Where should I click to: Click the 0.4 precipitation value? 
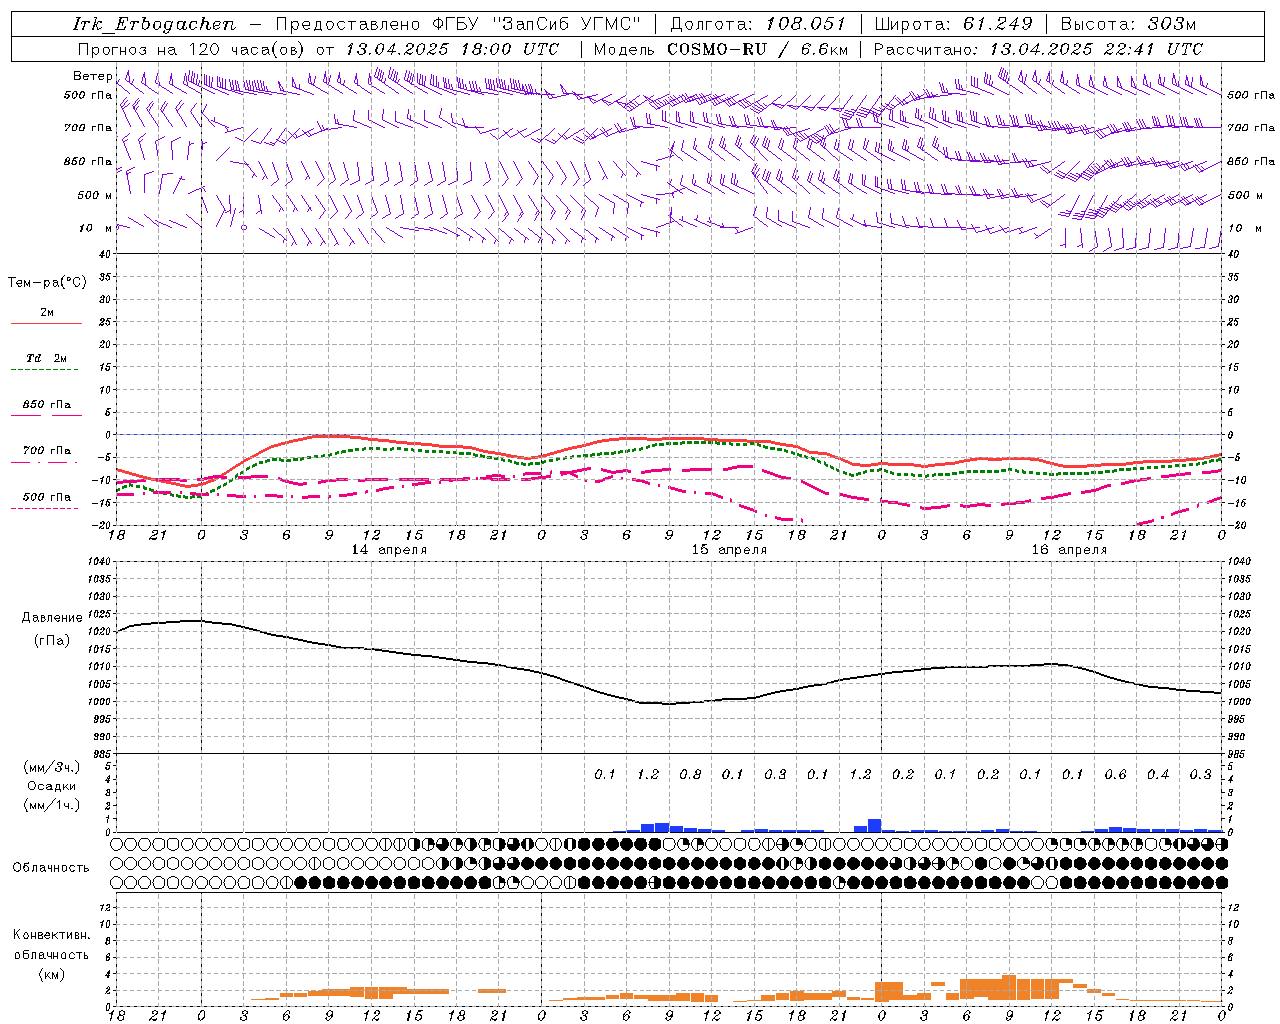[x=1158, y=774]
